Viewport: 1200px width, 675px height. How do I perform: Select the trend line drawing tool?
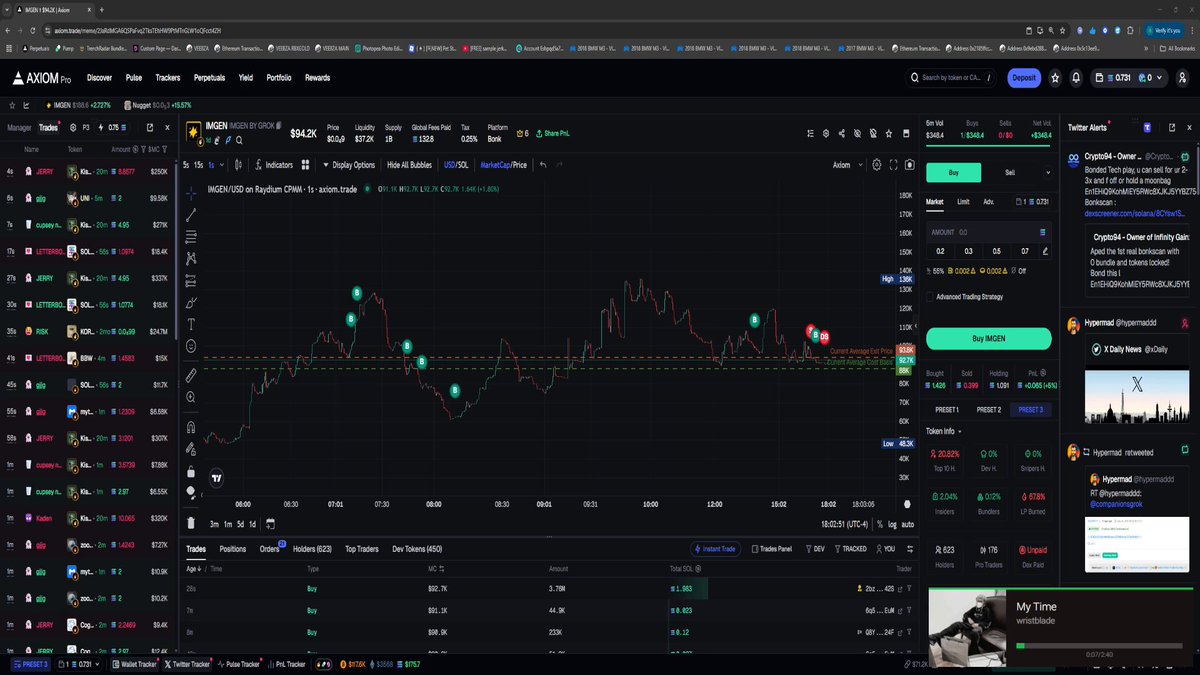191,215
